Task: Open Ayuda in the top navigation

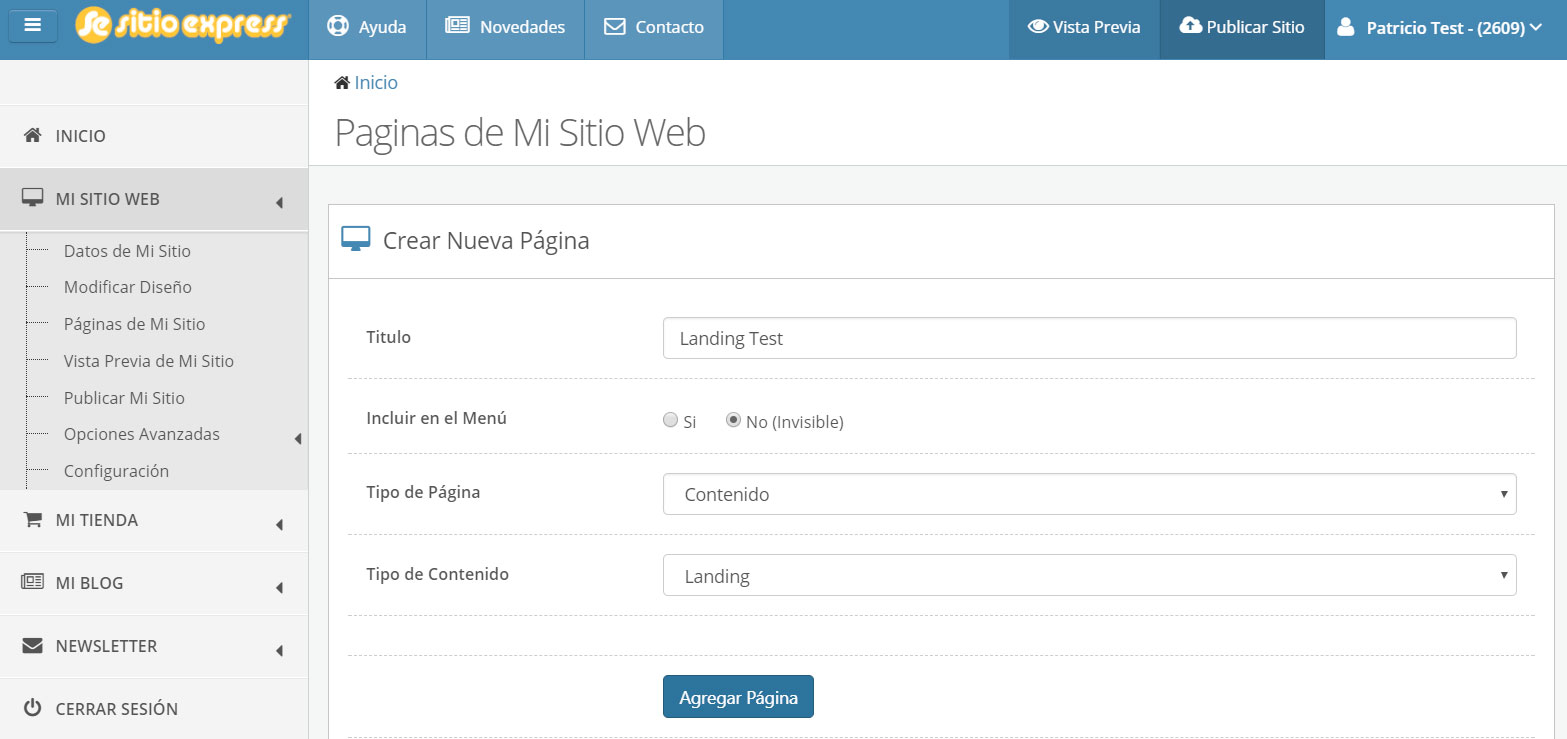Action: pyautogui.click(x=367, y=28)
